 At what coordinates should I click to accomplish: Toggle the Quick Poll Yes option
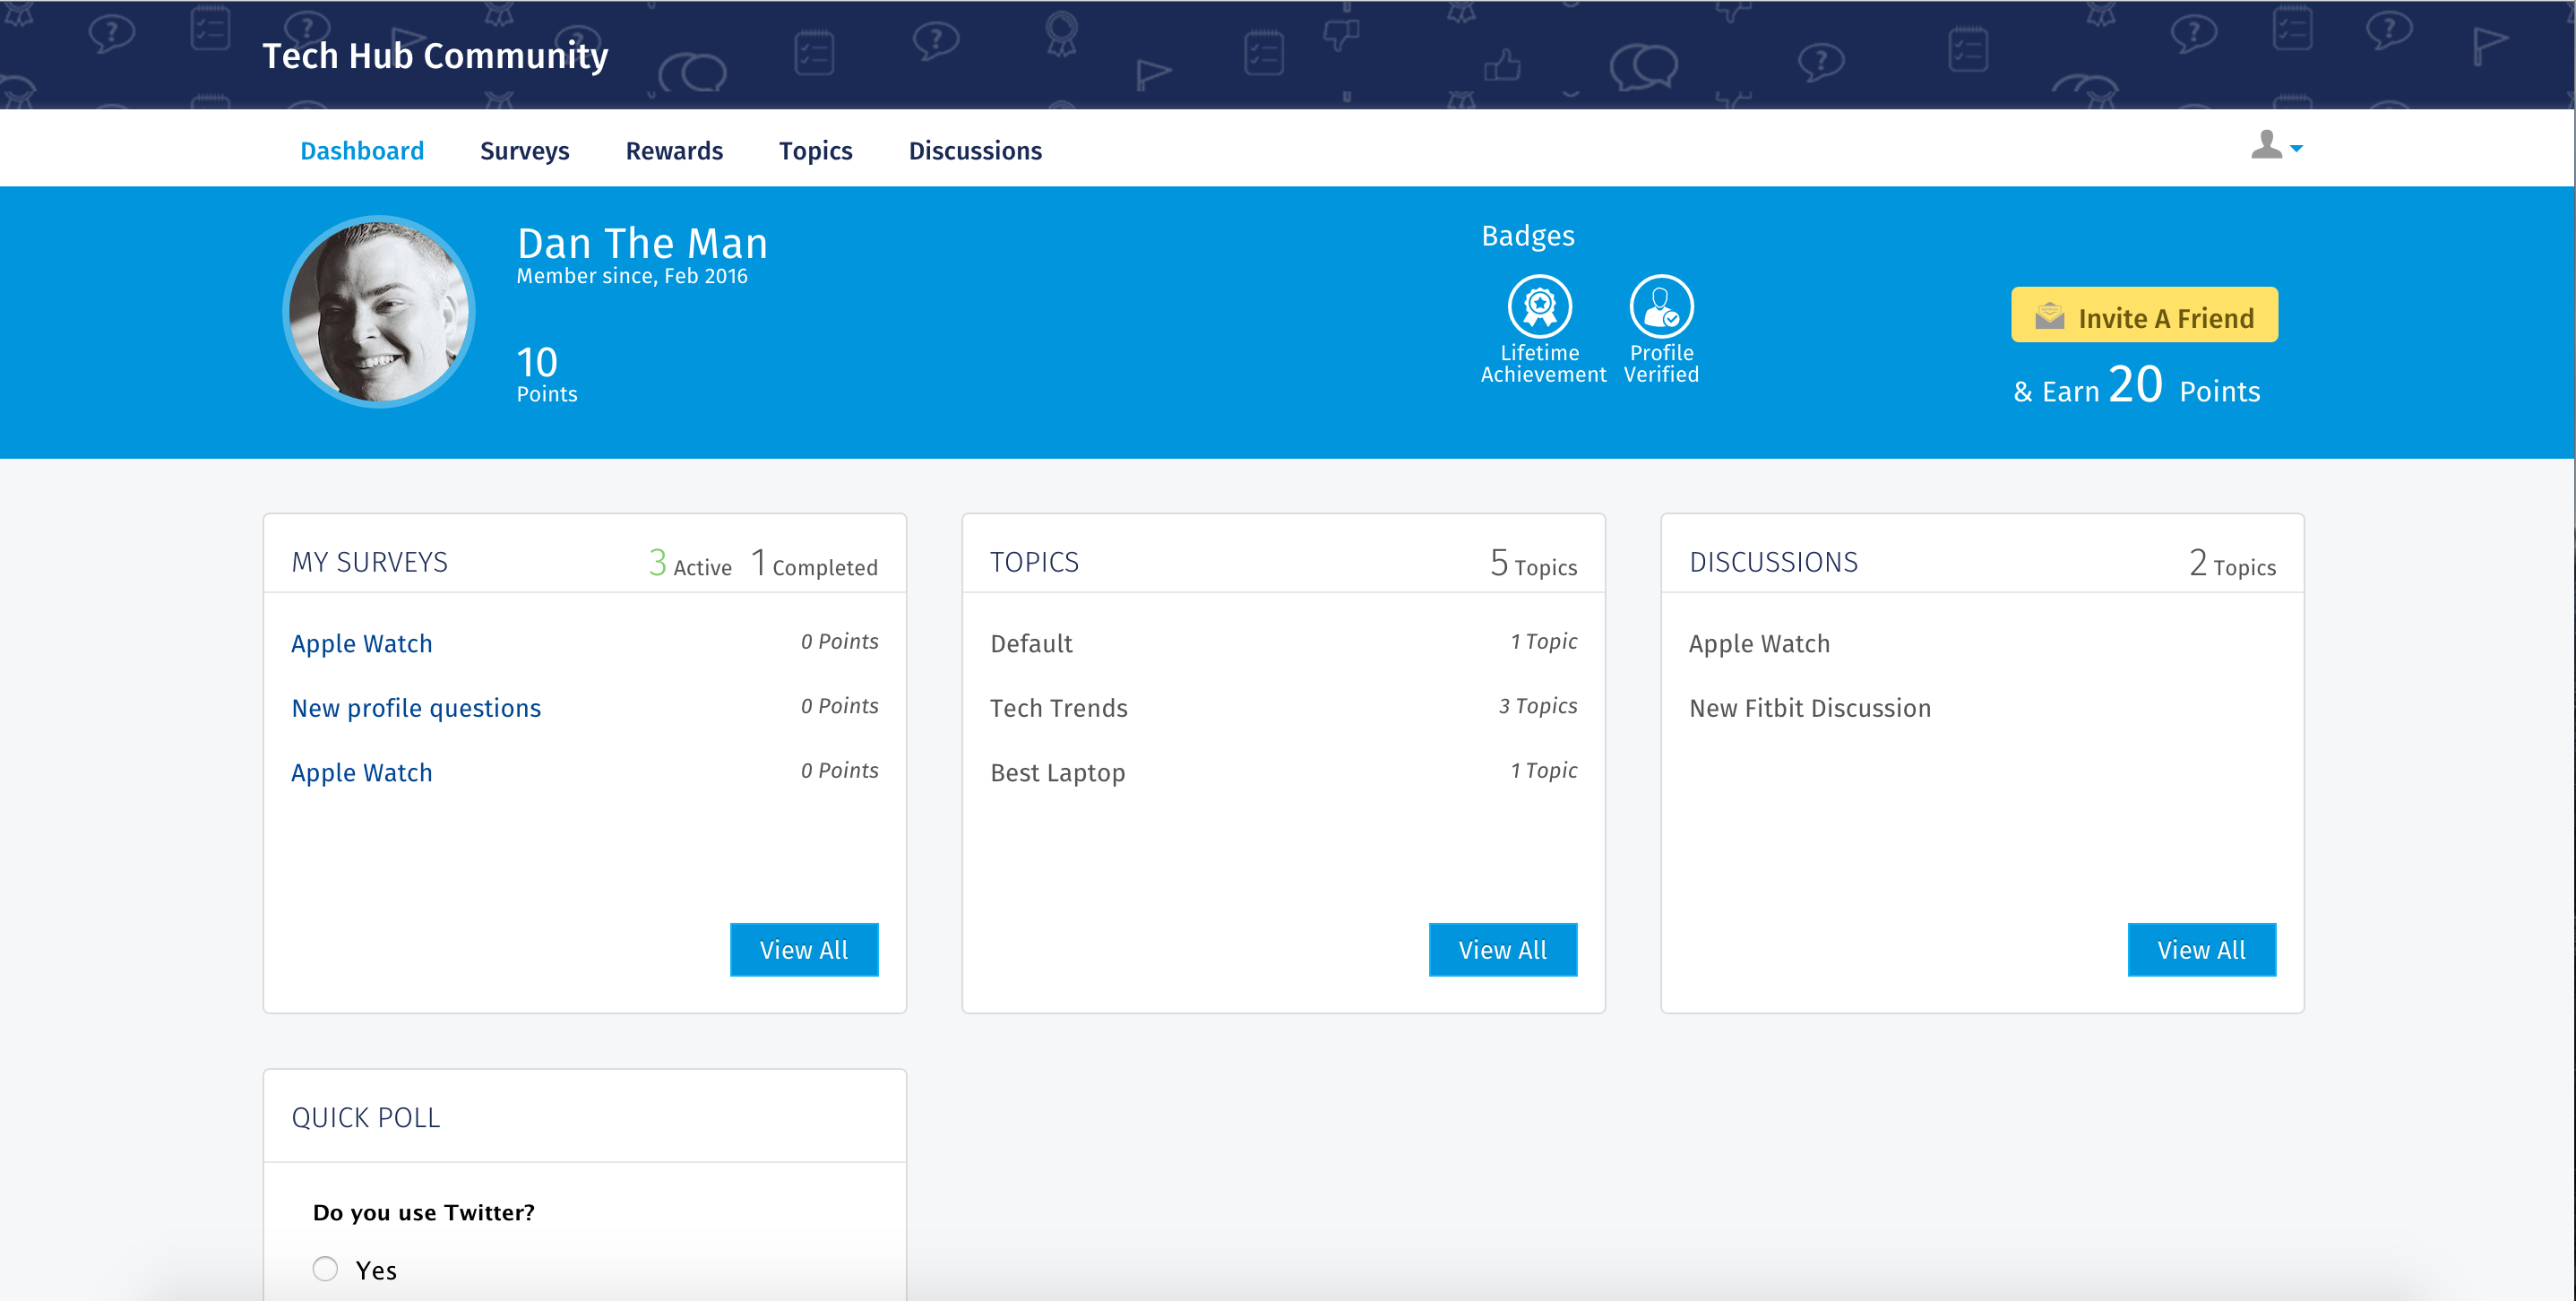pyautogui.click(x=327, y=1270)
